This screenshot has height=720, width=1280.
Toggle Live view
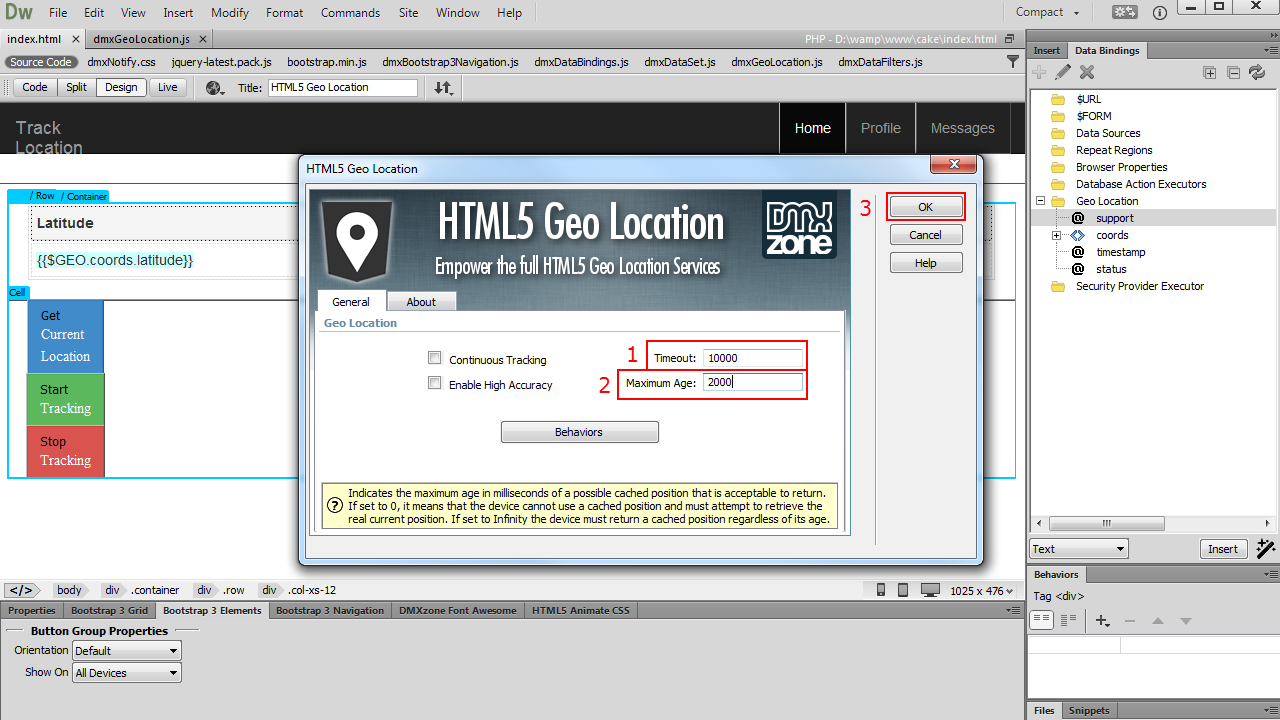168,87
